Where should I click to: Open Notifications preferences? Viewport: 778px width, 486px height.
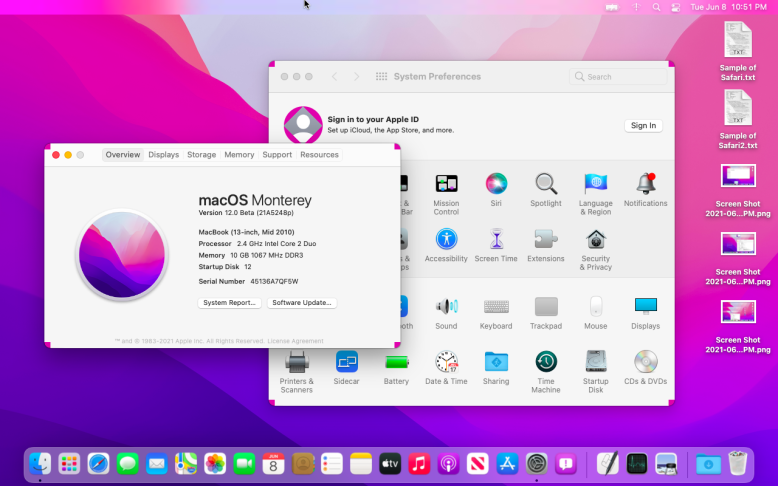click(646, 184)
